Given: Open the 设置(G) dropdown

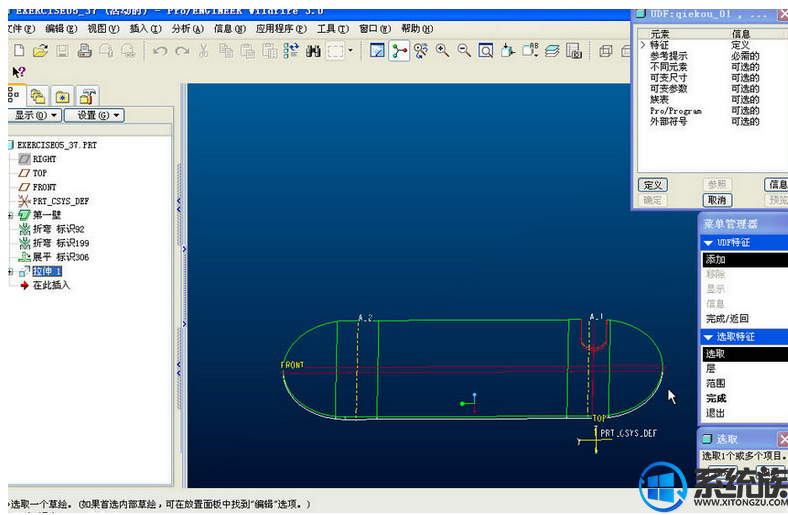Looking at the screenshot, I should click(94, 116).
